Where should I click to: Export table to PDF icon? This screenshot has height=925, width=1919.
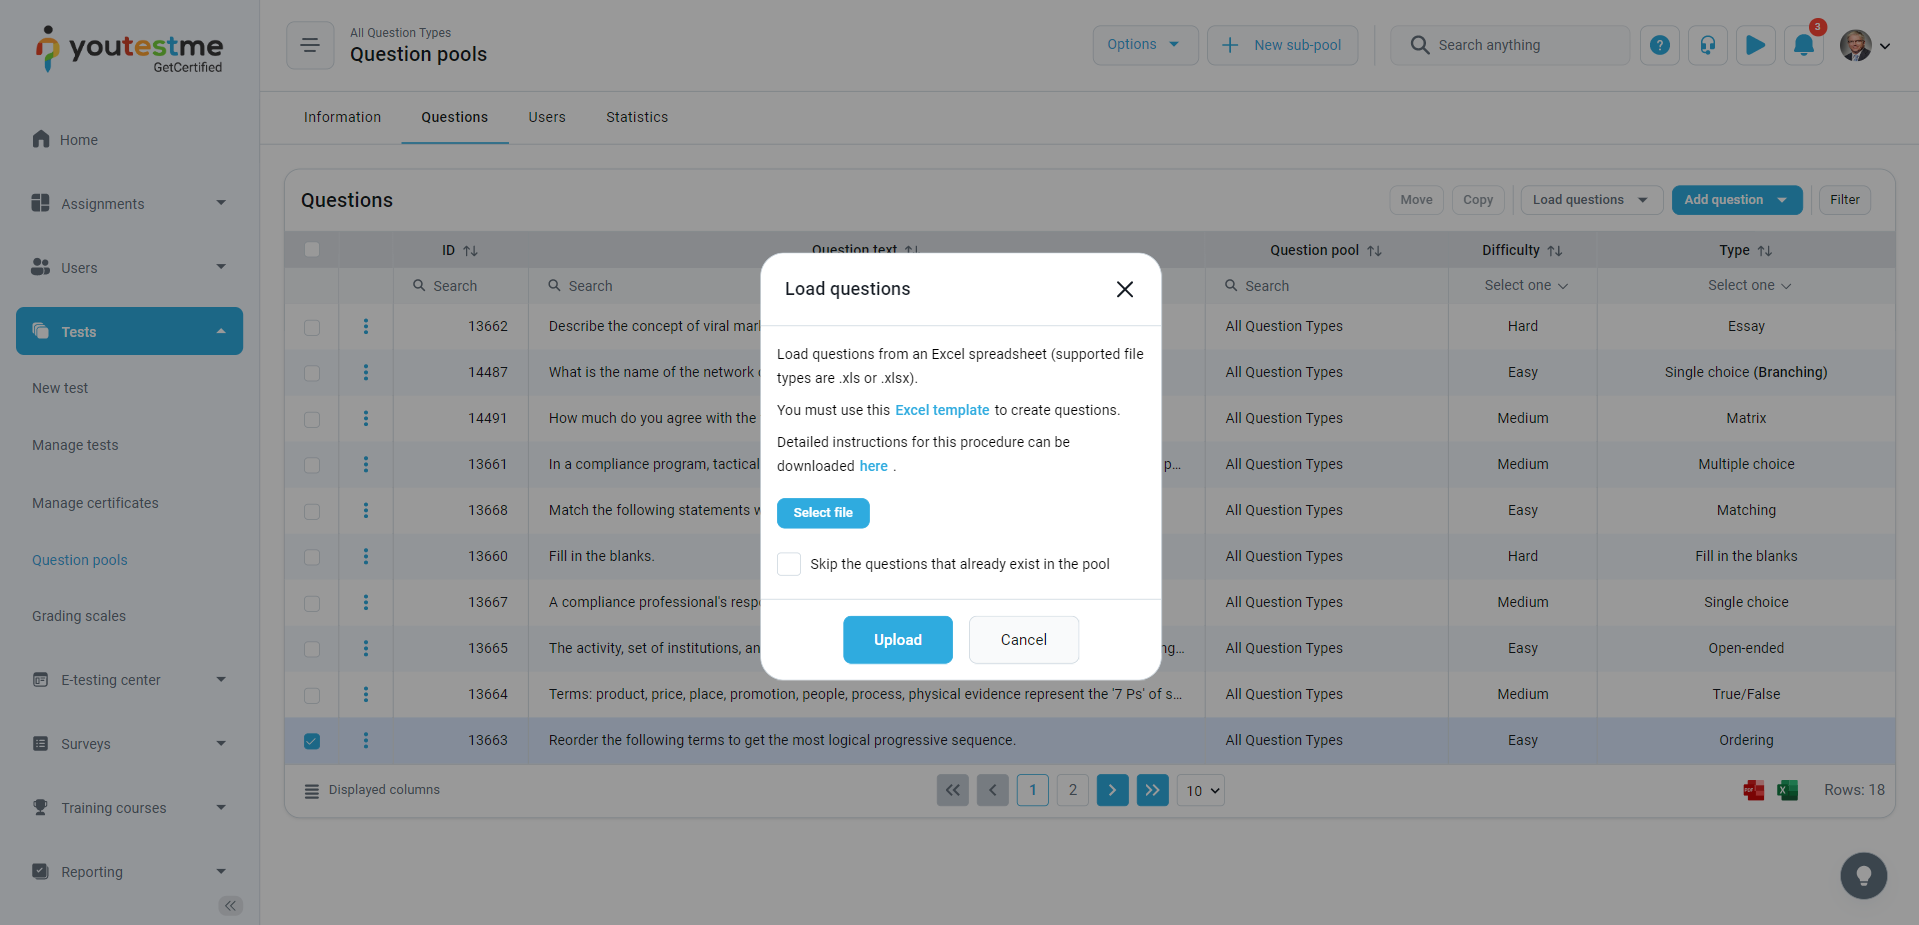pos(1753,790)
